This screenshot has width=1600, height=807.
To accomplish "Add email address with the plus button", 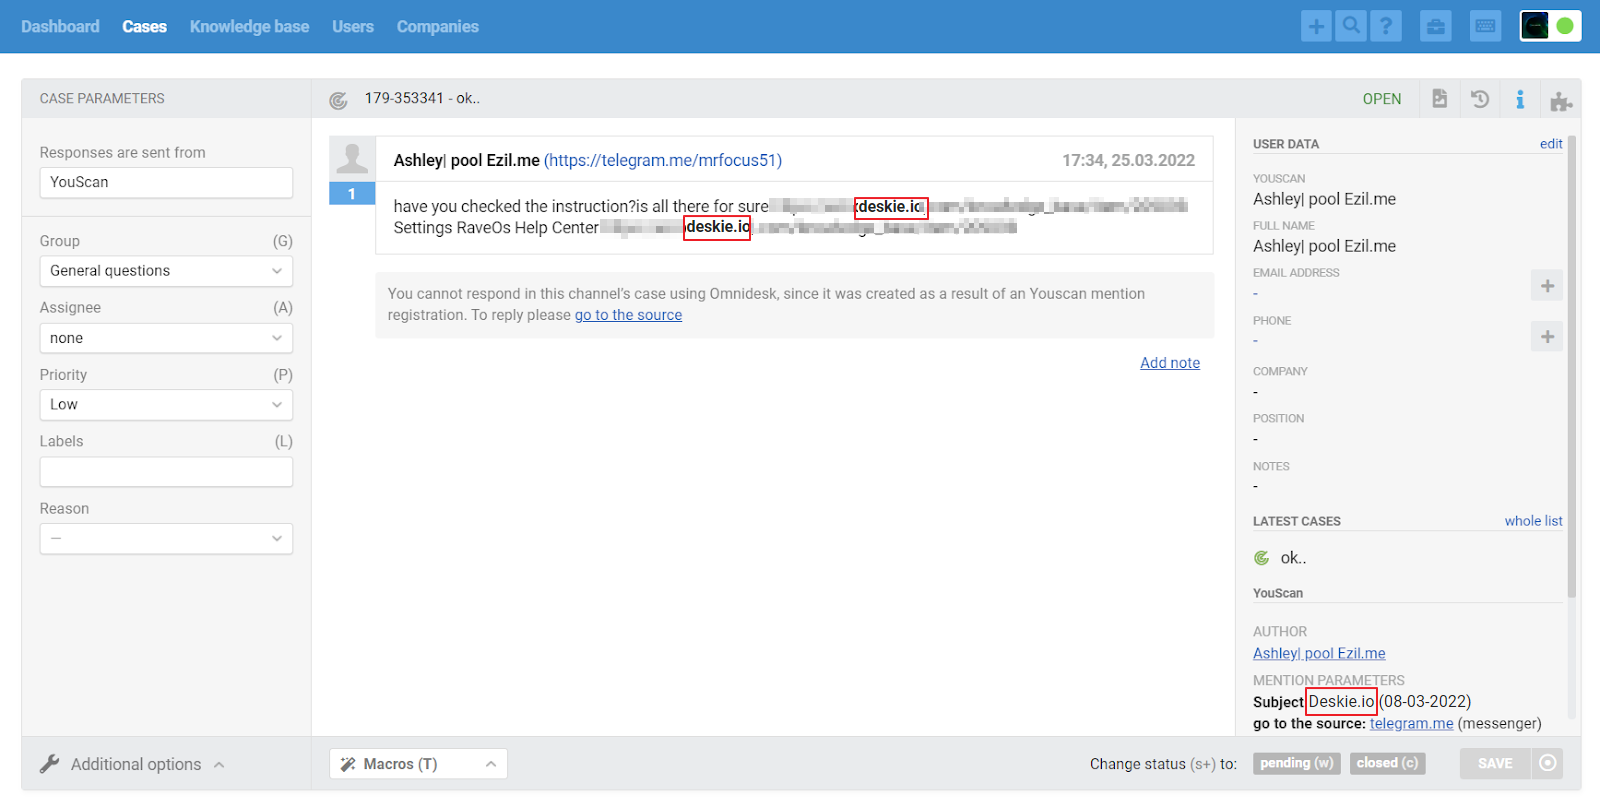I will click(1547, 286).
